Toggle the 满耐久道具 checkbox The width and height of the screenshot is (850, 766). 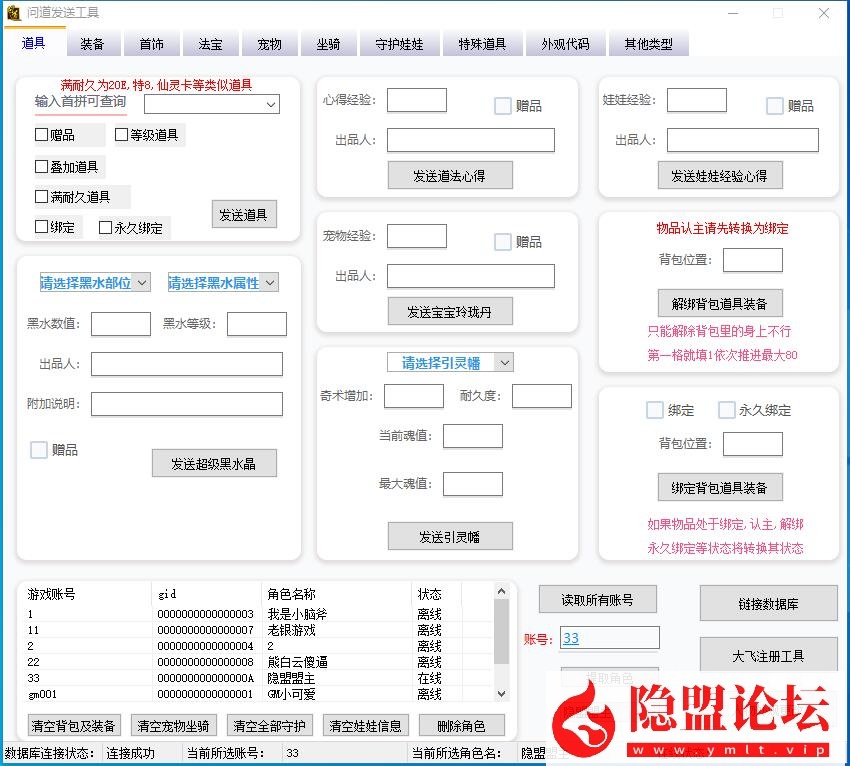42,197
